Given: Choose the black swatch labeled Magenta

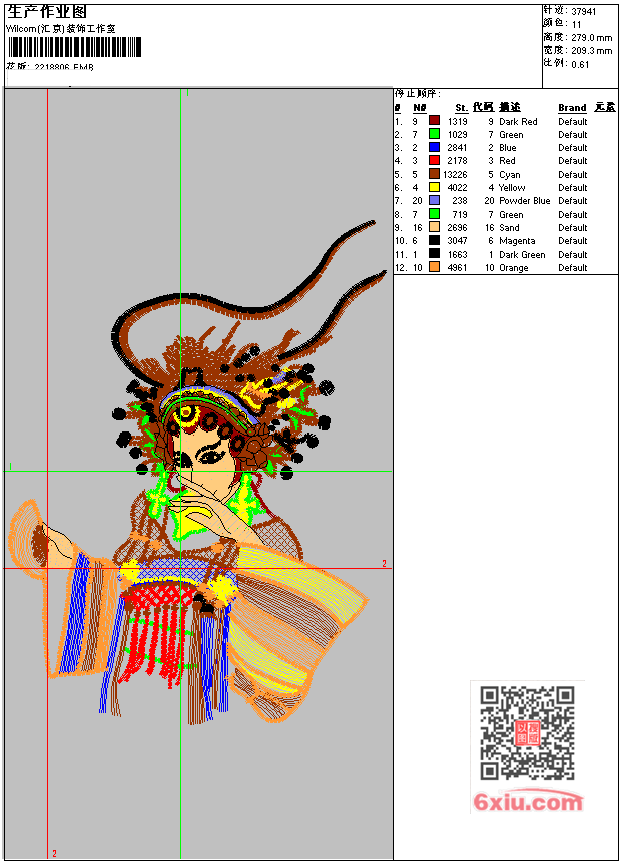Looking at the screenshot, I should 434,240.
